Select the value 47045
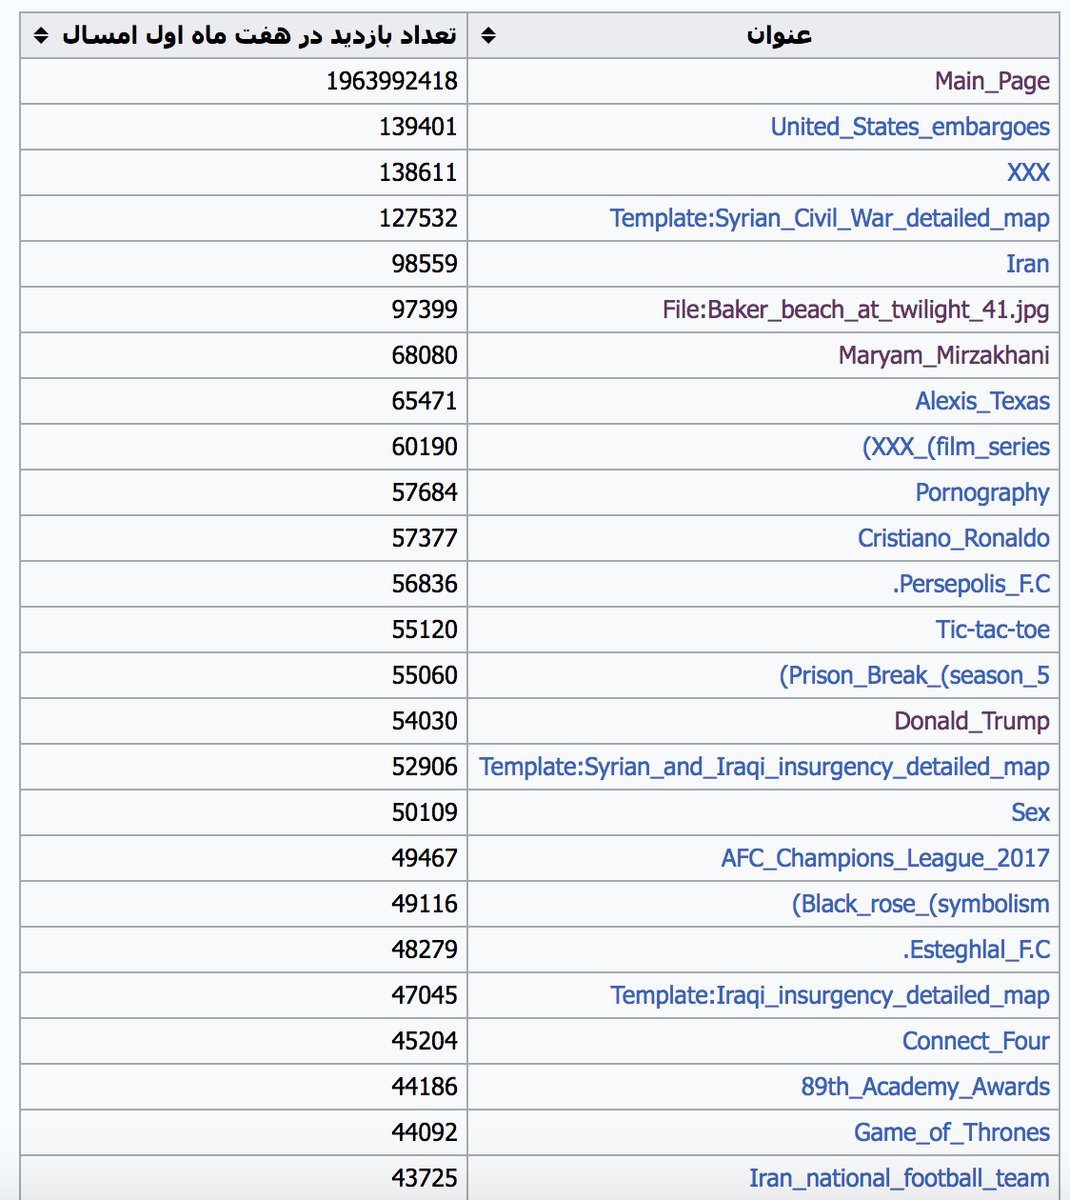The width and height of the screenshot is (1070, 1200). (425, 996)
